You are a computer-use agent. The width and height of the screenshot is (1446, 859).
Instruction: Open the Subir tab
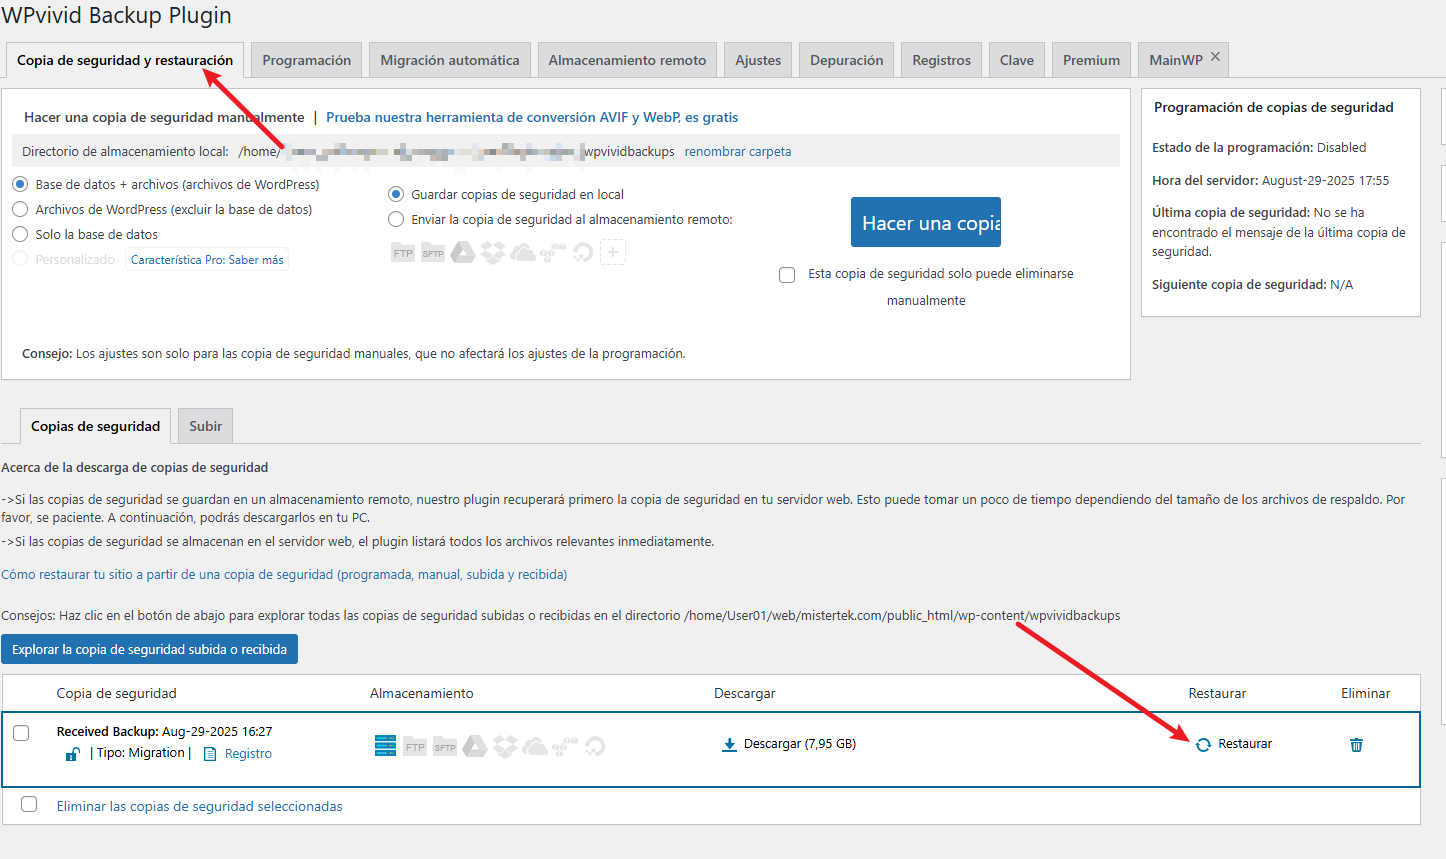(205, 426)
